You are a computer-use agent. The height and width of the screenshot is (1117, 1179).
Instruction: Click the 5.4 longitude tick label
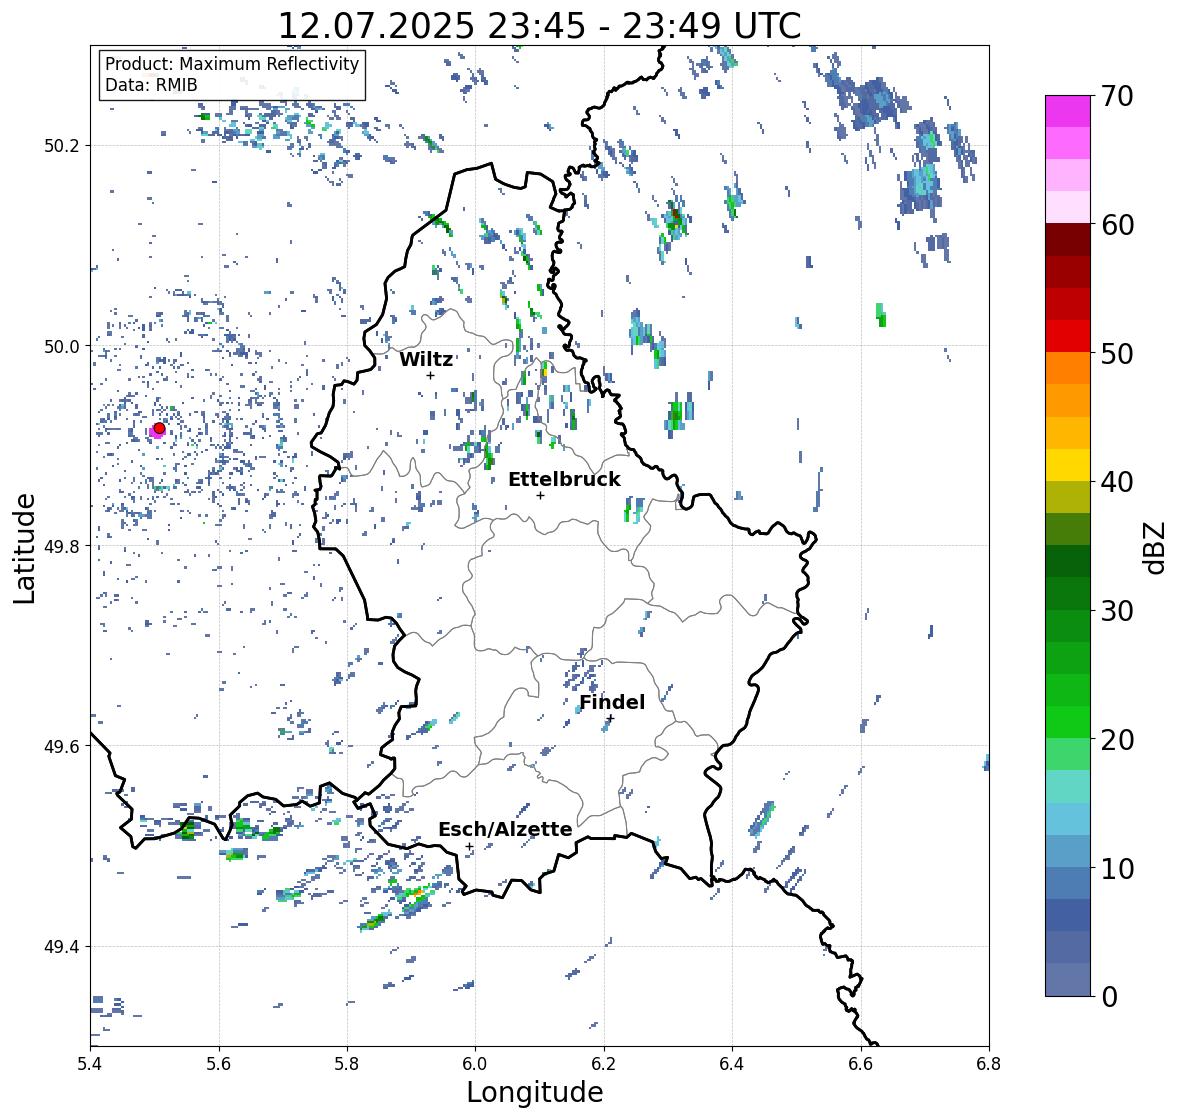tap(90, 1064)
